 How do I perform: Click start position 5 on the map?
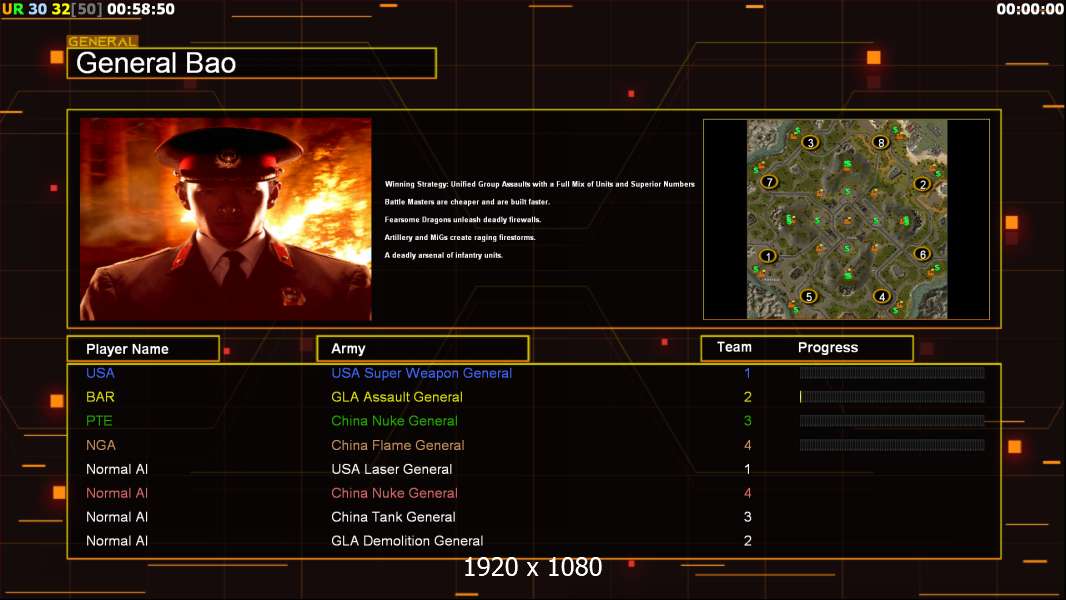coord(809,296)
